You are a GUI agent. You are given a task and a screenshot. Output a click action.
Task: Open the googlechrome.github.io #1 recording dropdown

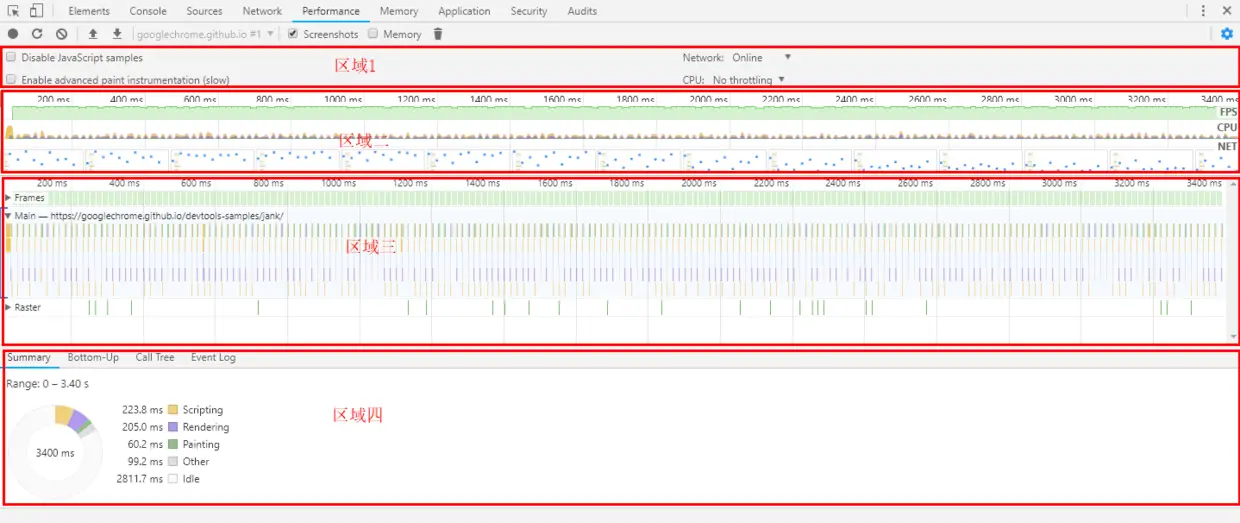pos(205,34)
